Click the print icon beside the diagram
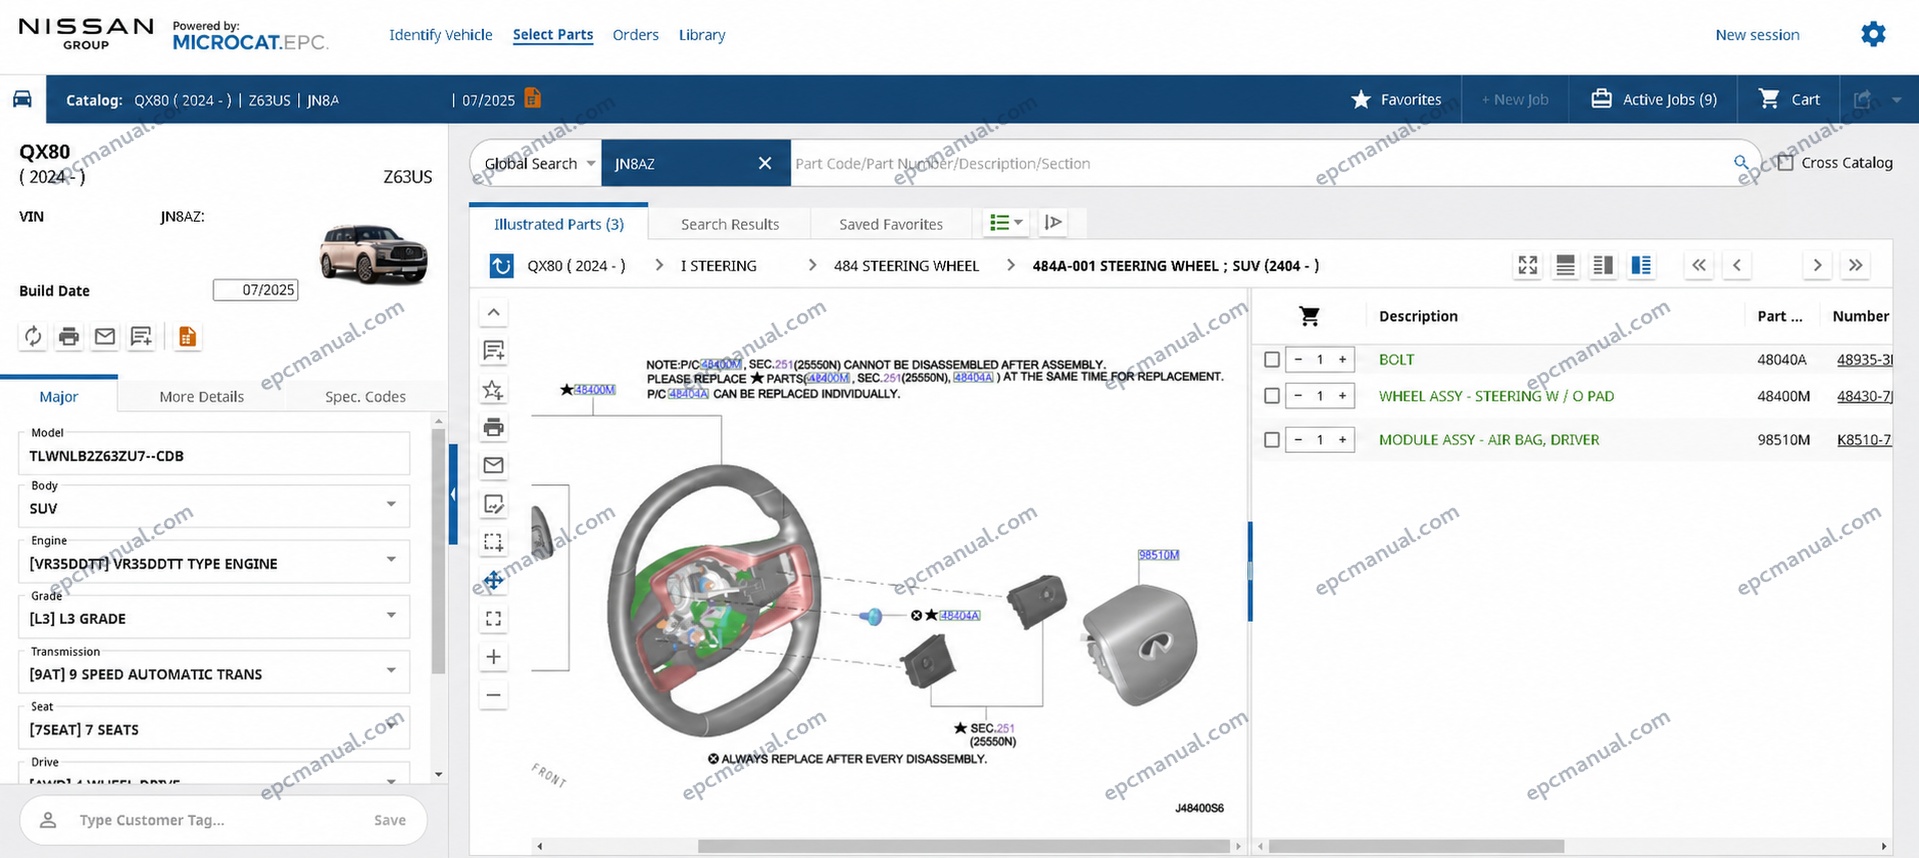Image resolution: width=1919 pixels, height=858 pixels. tap(493, 427)
